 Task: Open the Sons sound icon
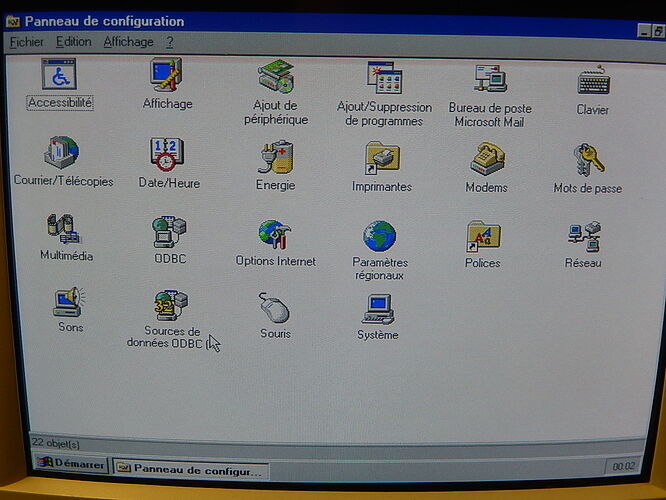click(69, 302)
